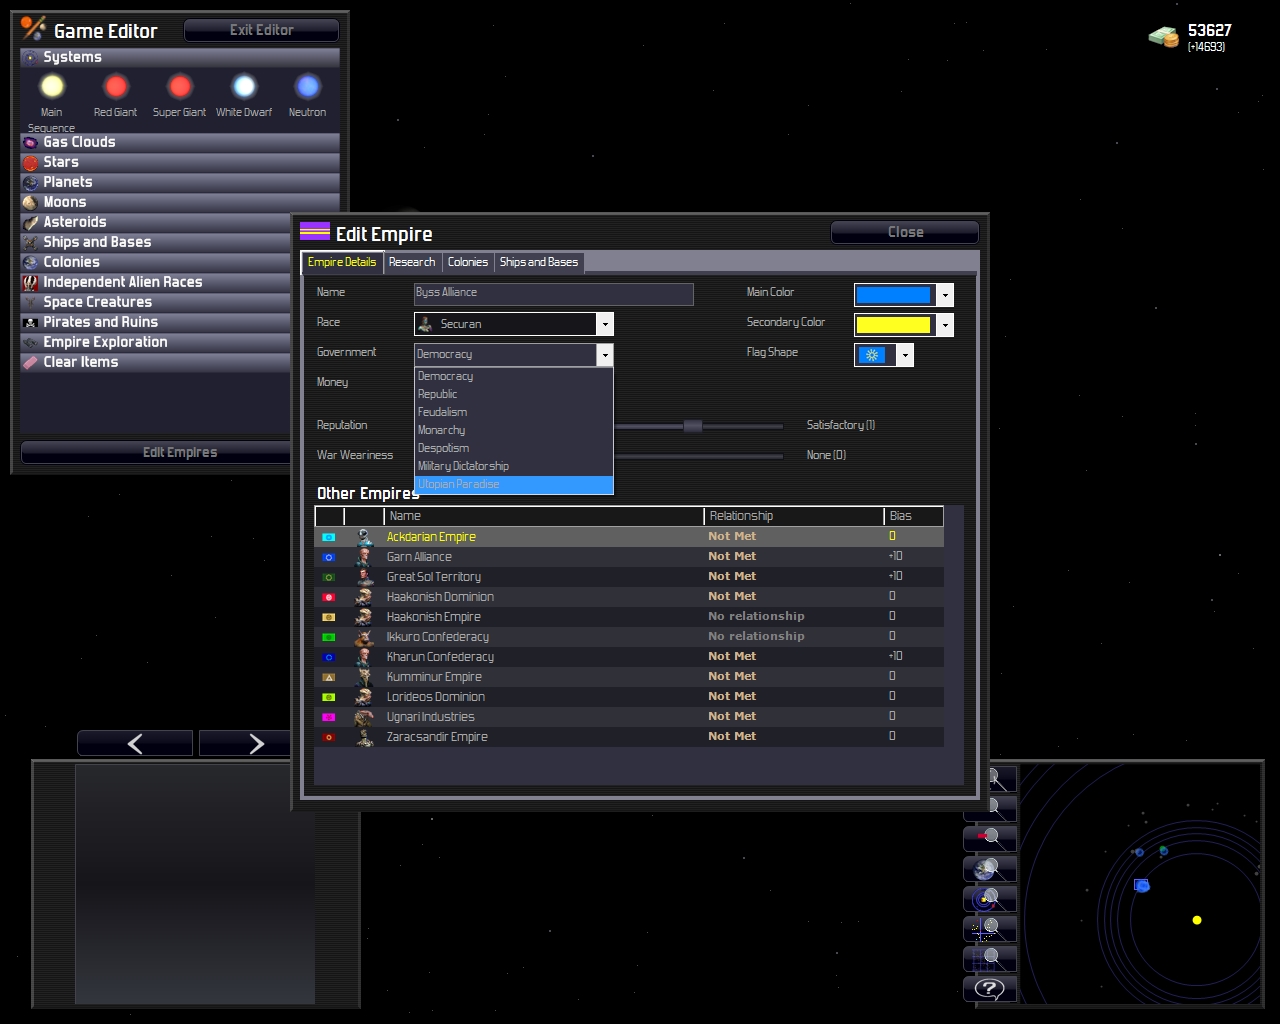This screenshot has height=1024, width=1280.
Task: Open the Colonies tab in Edit Empire
Action: coord(468,262)
